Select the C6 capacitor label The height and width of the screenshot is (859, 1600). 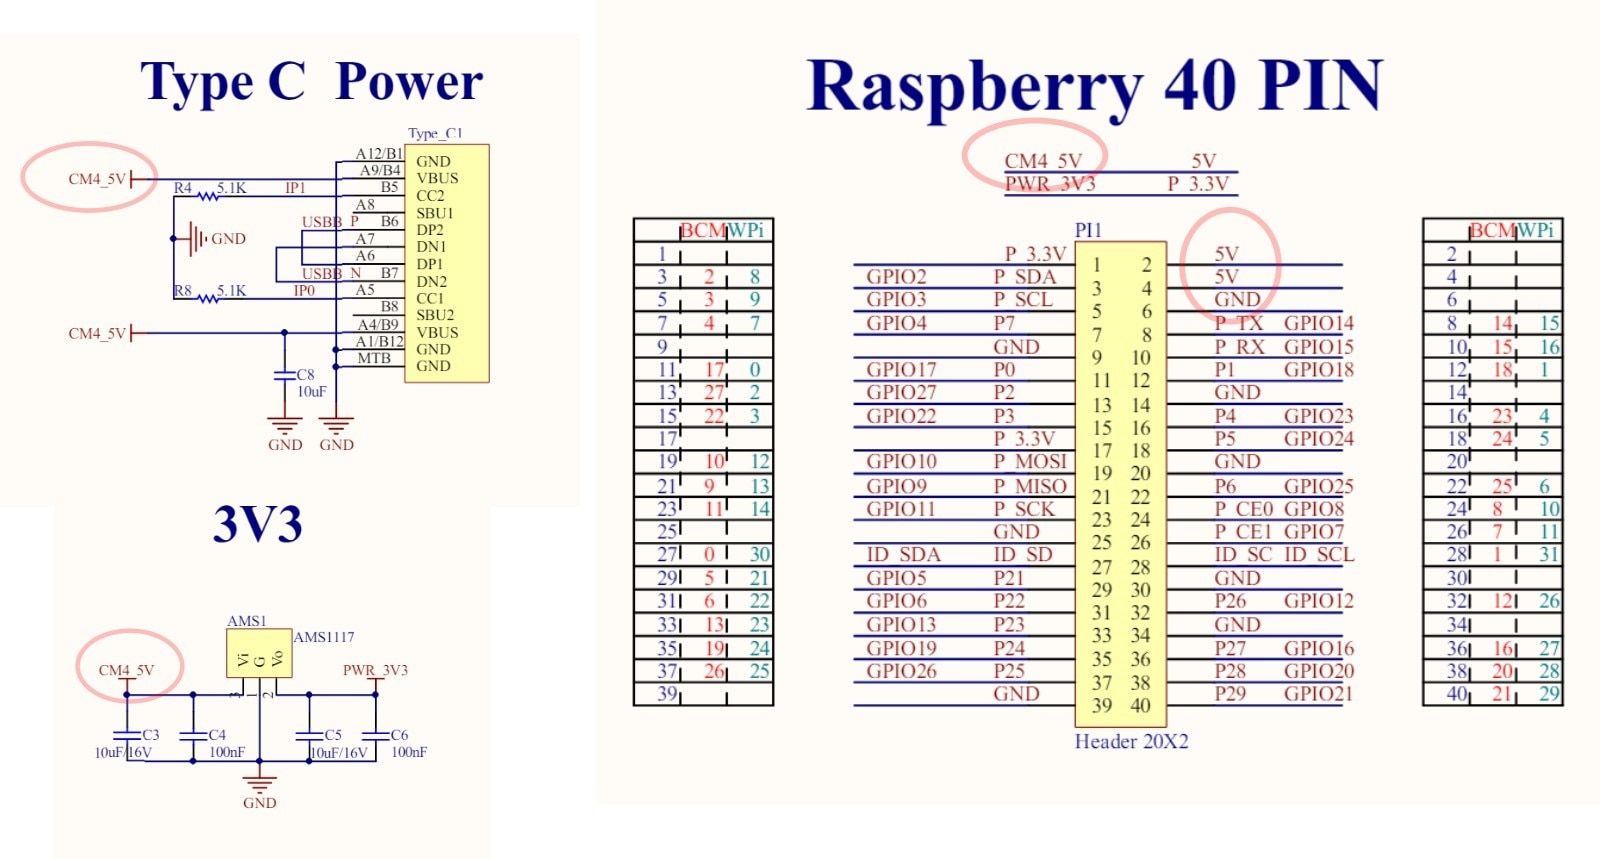pyautogui.click(x=399, y=734)
